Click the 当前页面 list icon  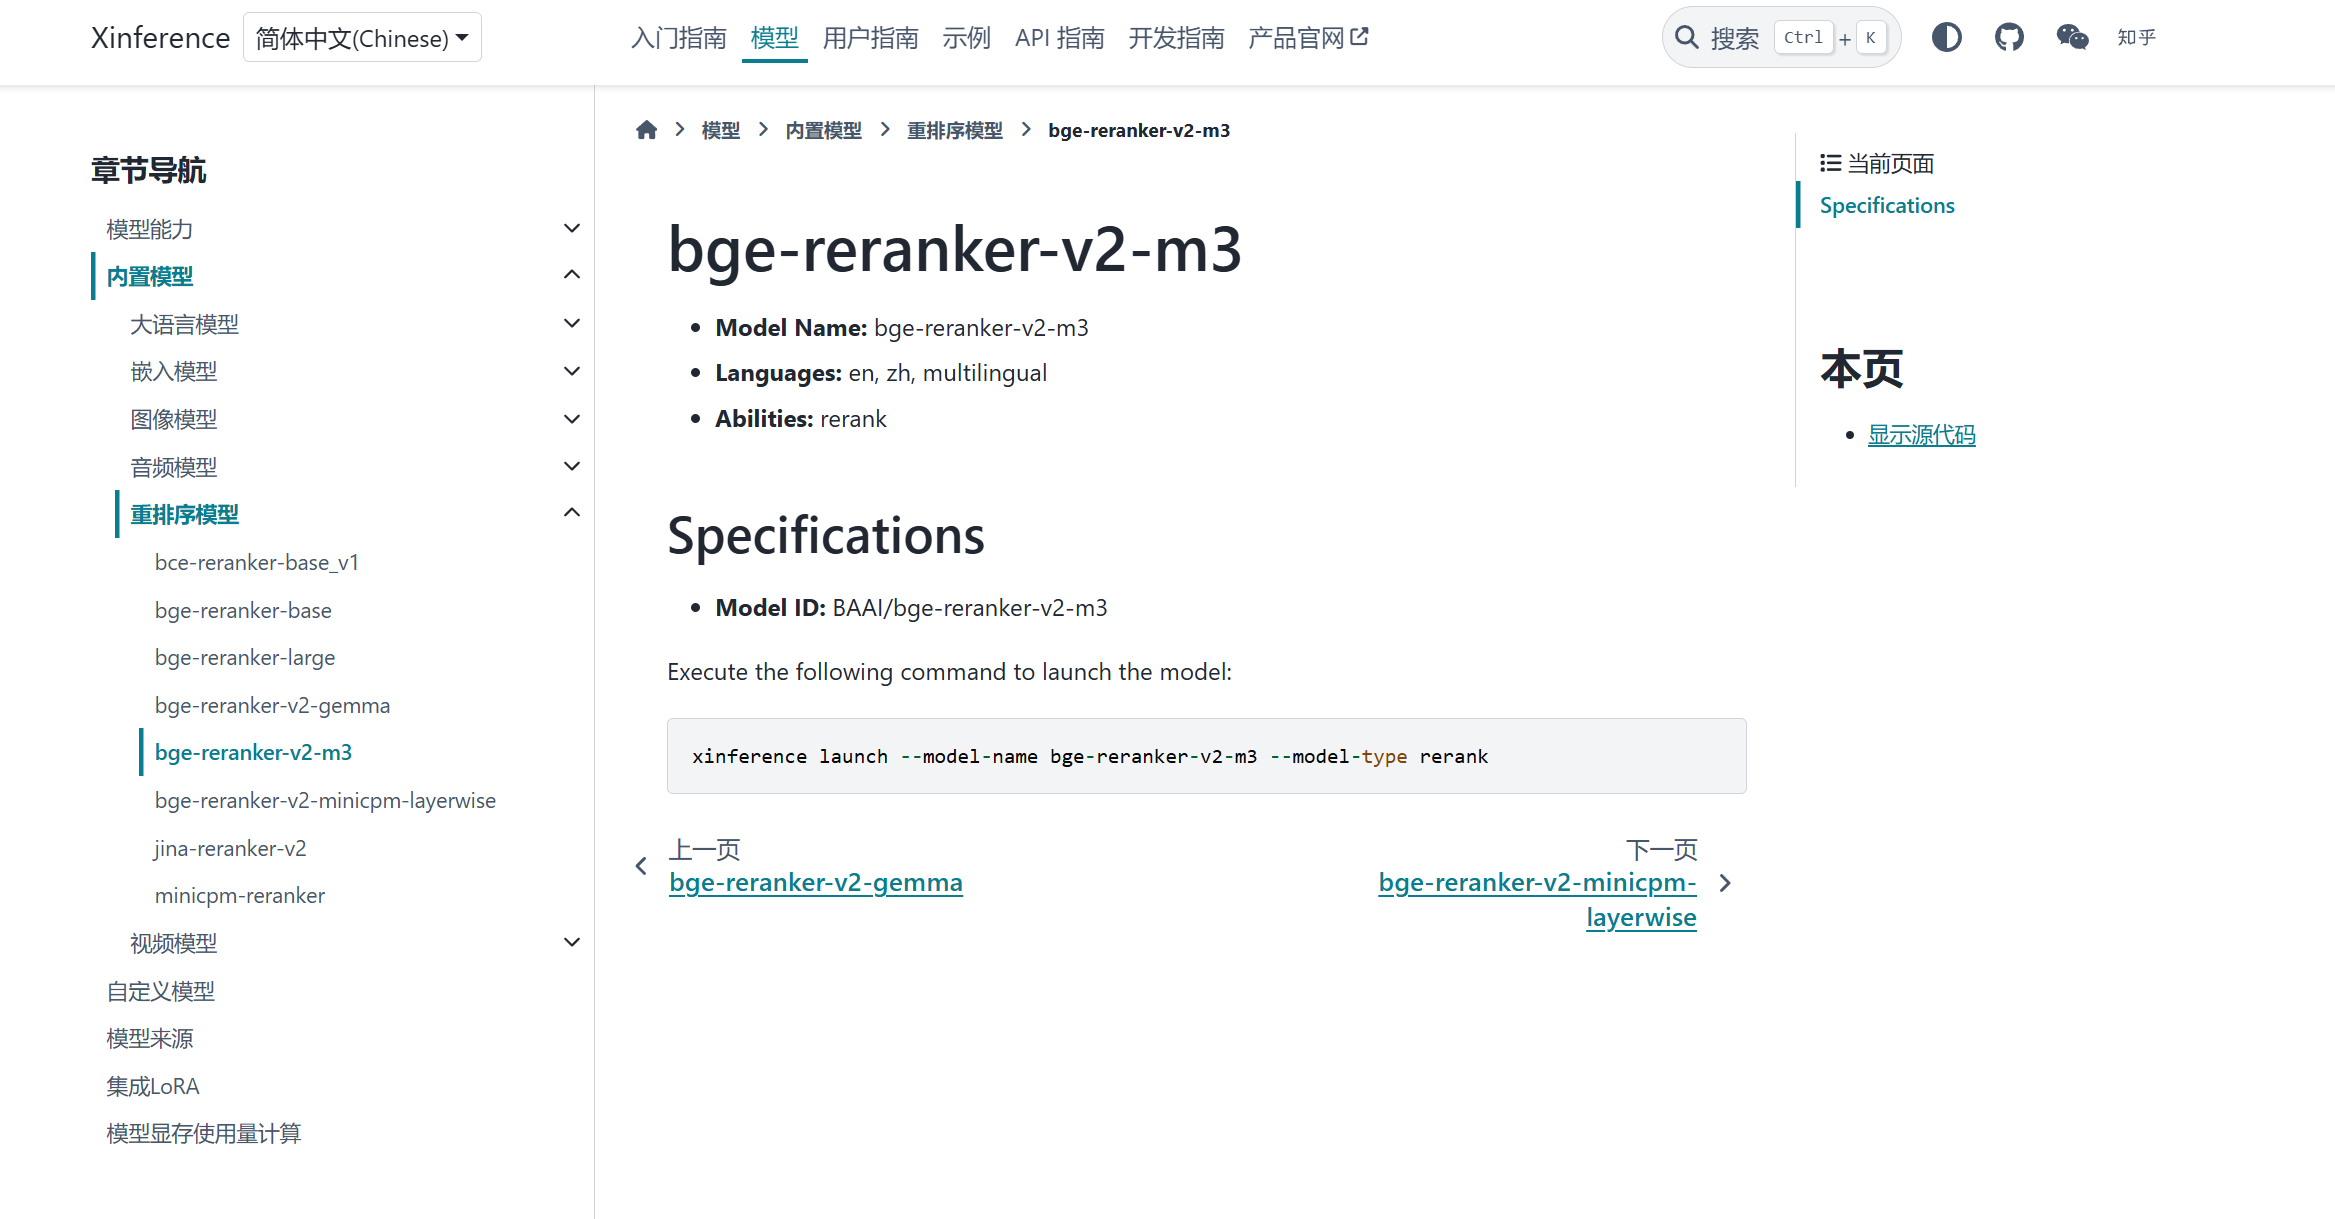point(1829,162)
